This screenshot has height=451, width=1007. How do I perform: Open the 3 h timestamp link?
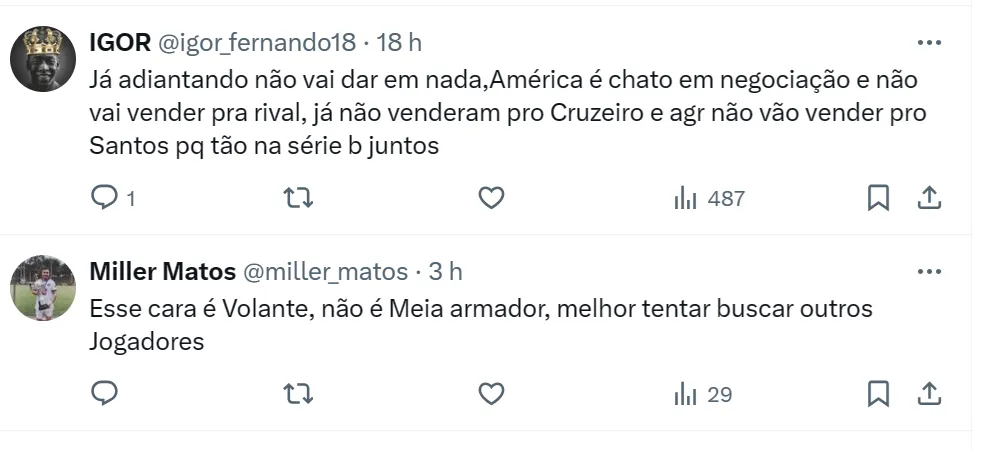click(446, 272)
